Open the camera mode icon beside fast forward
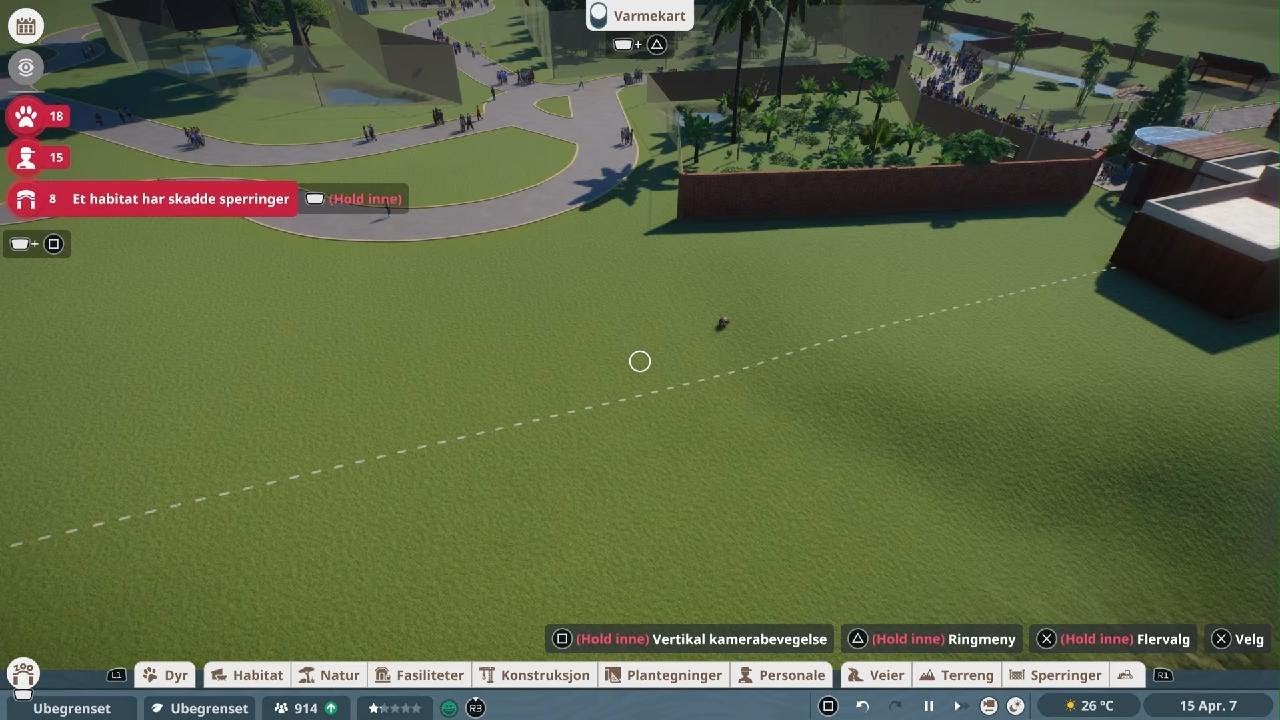This screenshot has height=720, width=1280. [x=988, y=706]
